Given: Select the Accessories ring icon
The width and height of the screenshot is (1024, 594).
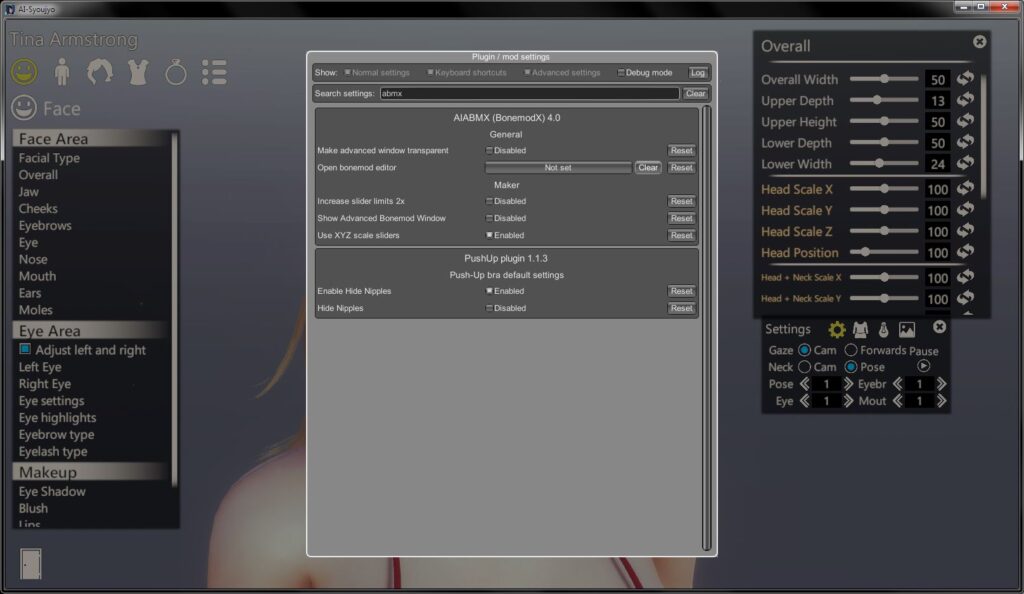Looking at the screenshot, I should click(176, 72).
